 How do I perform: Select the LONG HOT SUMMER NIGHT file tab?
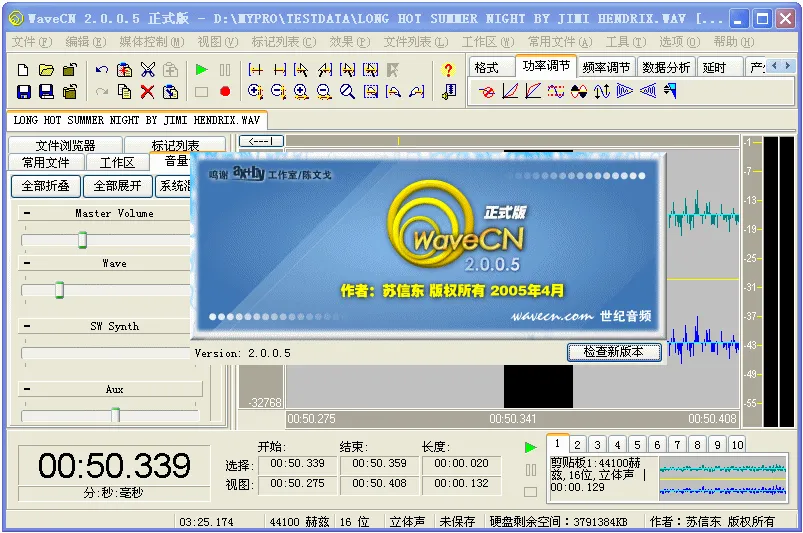[x=136, y=120]
